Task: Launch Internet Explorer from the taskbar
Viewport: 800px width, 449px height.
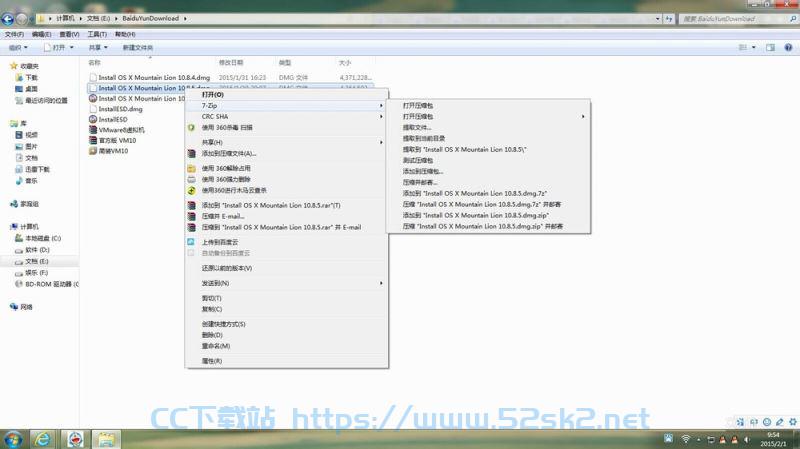Action: click(x=43, y=439)
